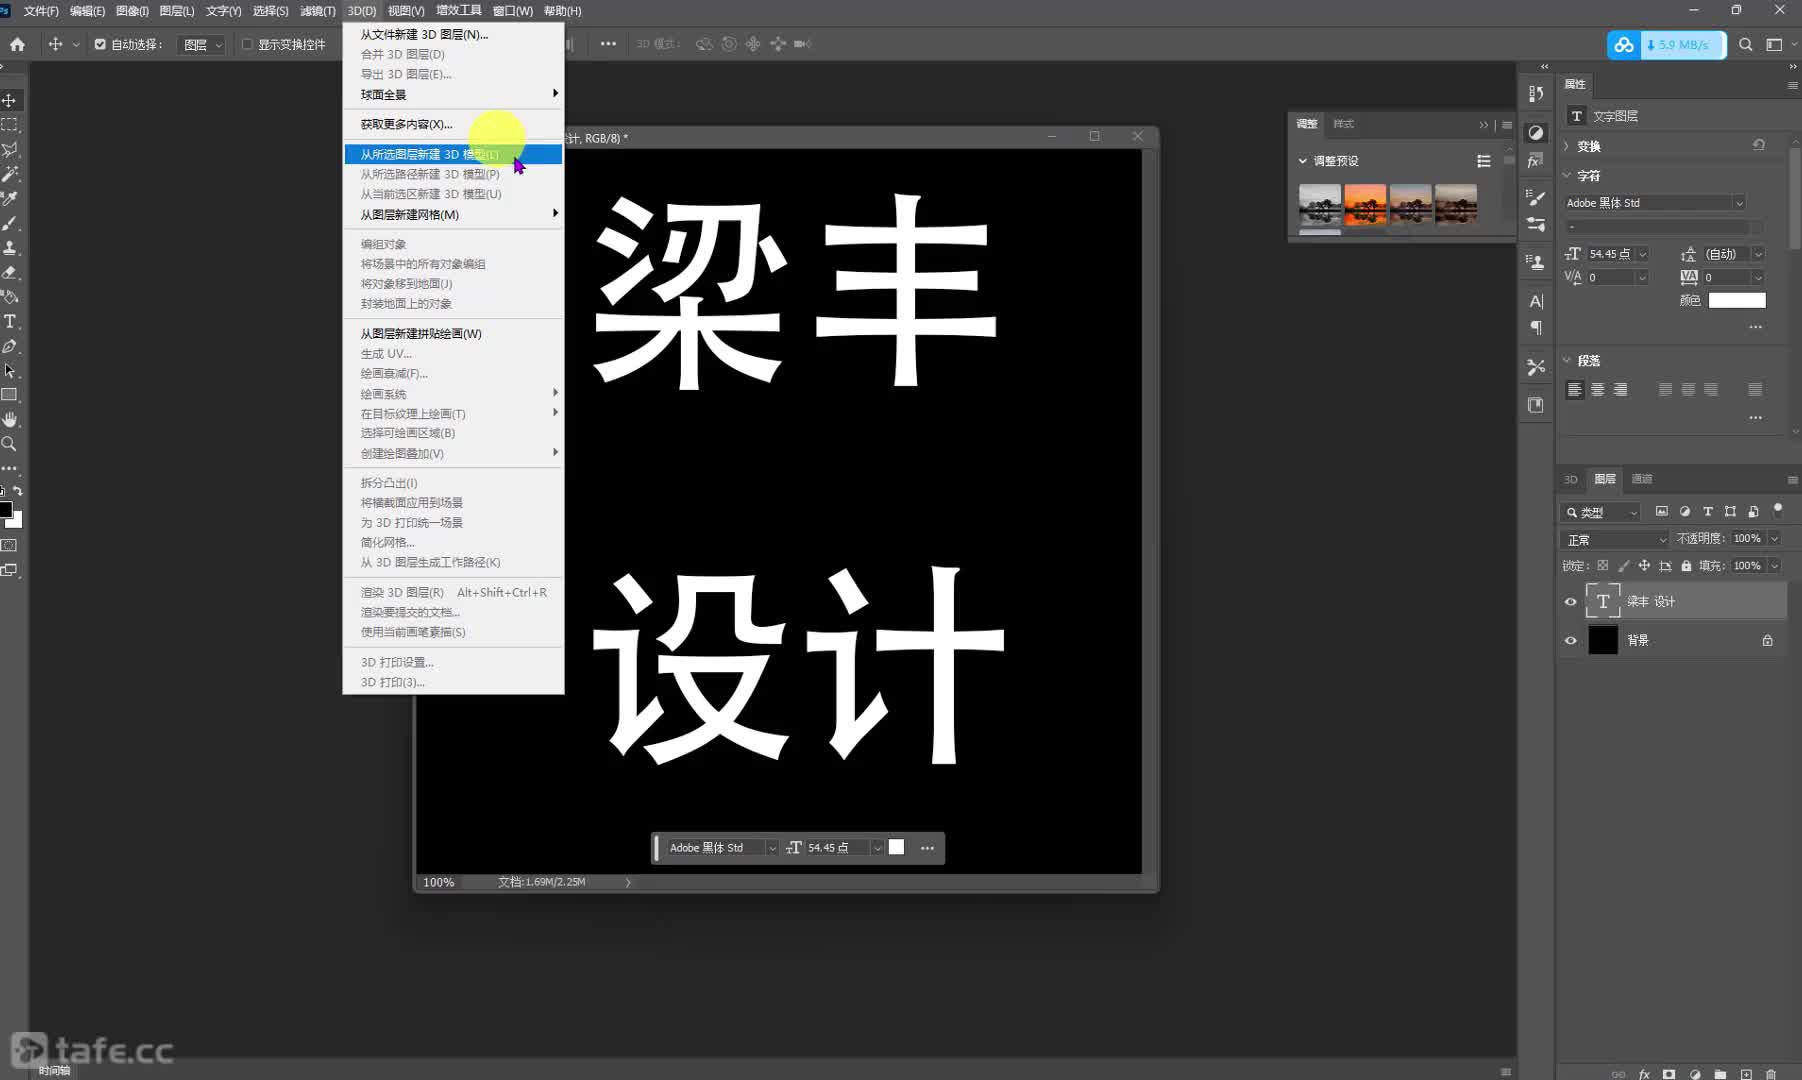This screenshot has width=1802, height=1080.
Task: Select the Brush tool
Action: point(10,223)
